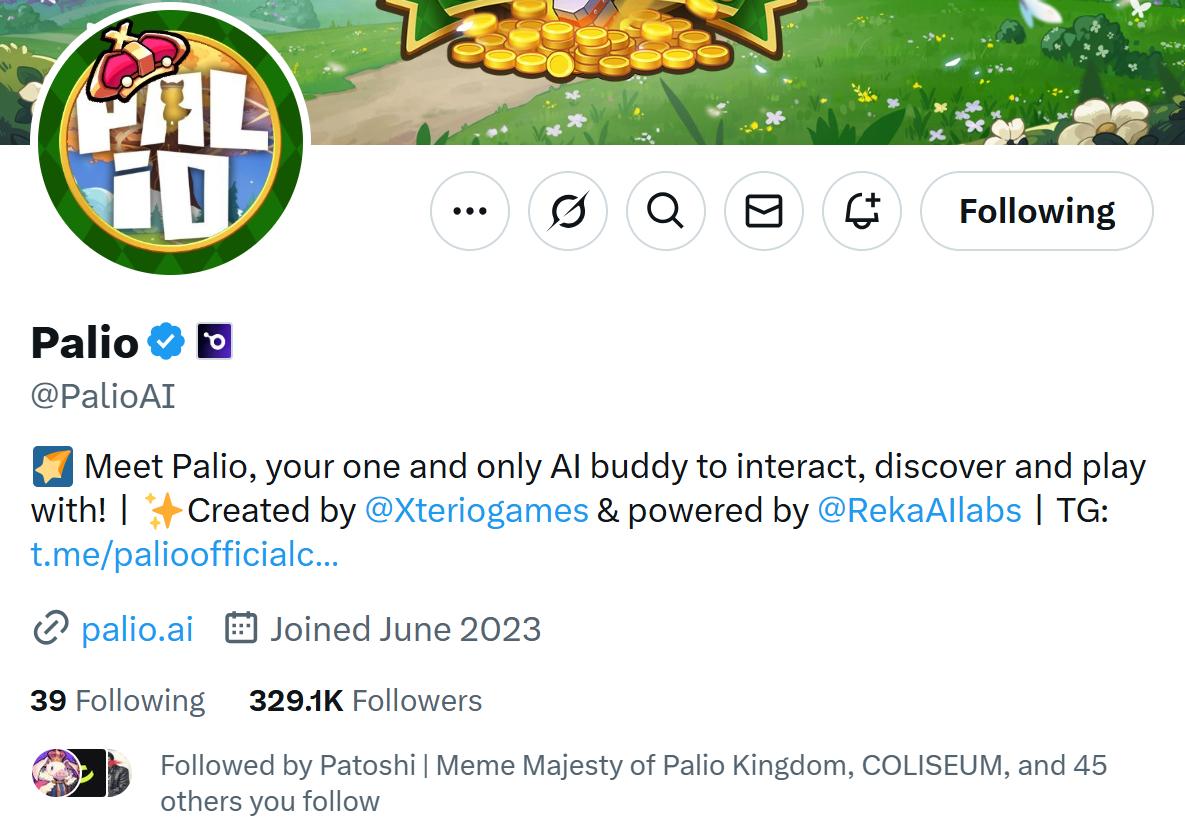Image resolution: width=1185 pixels, height=827 pixels.
Task: Turn on tweet notifications with the bell icon
Action: (861, 211)
